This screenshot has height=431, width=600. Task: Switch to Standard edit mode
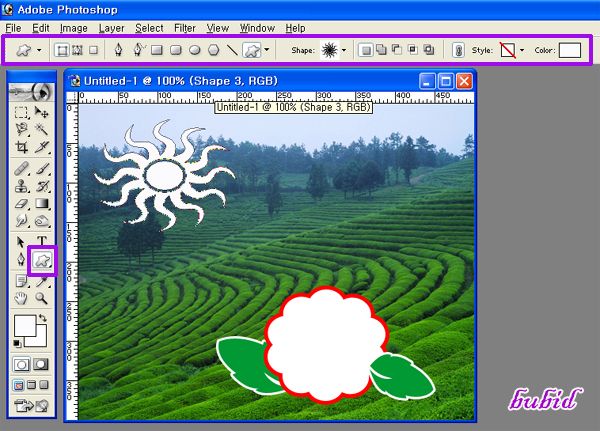coord(21,364)
